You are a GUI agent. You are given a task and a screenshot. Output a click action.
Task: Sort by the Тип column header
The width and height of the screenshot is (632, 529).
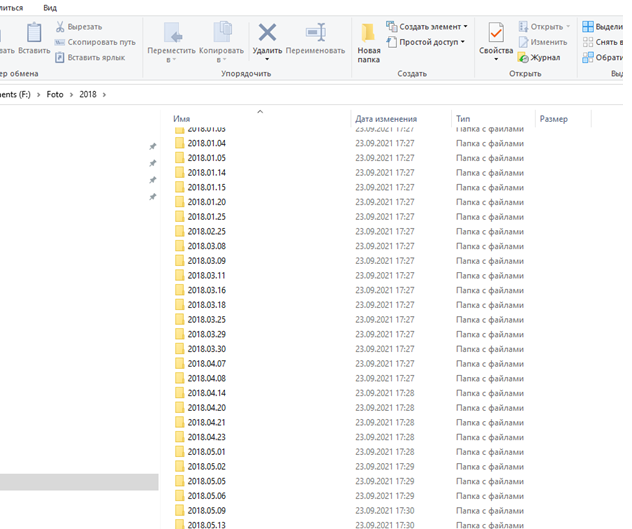pos(463,119)
